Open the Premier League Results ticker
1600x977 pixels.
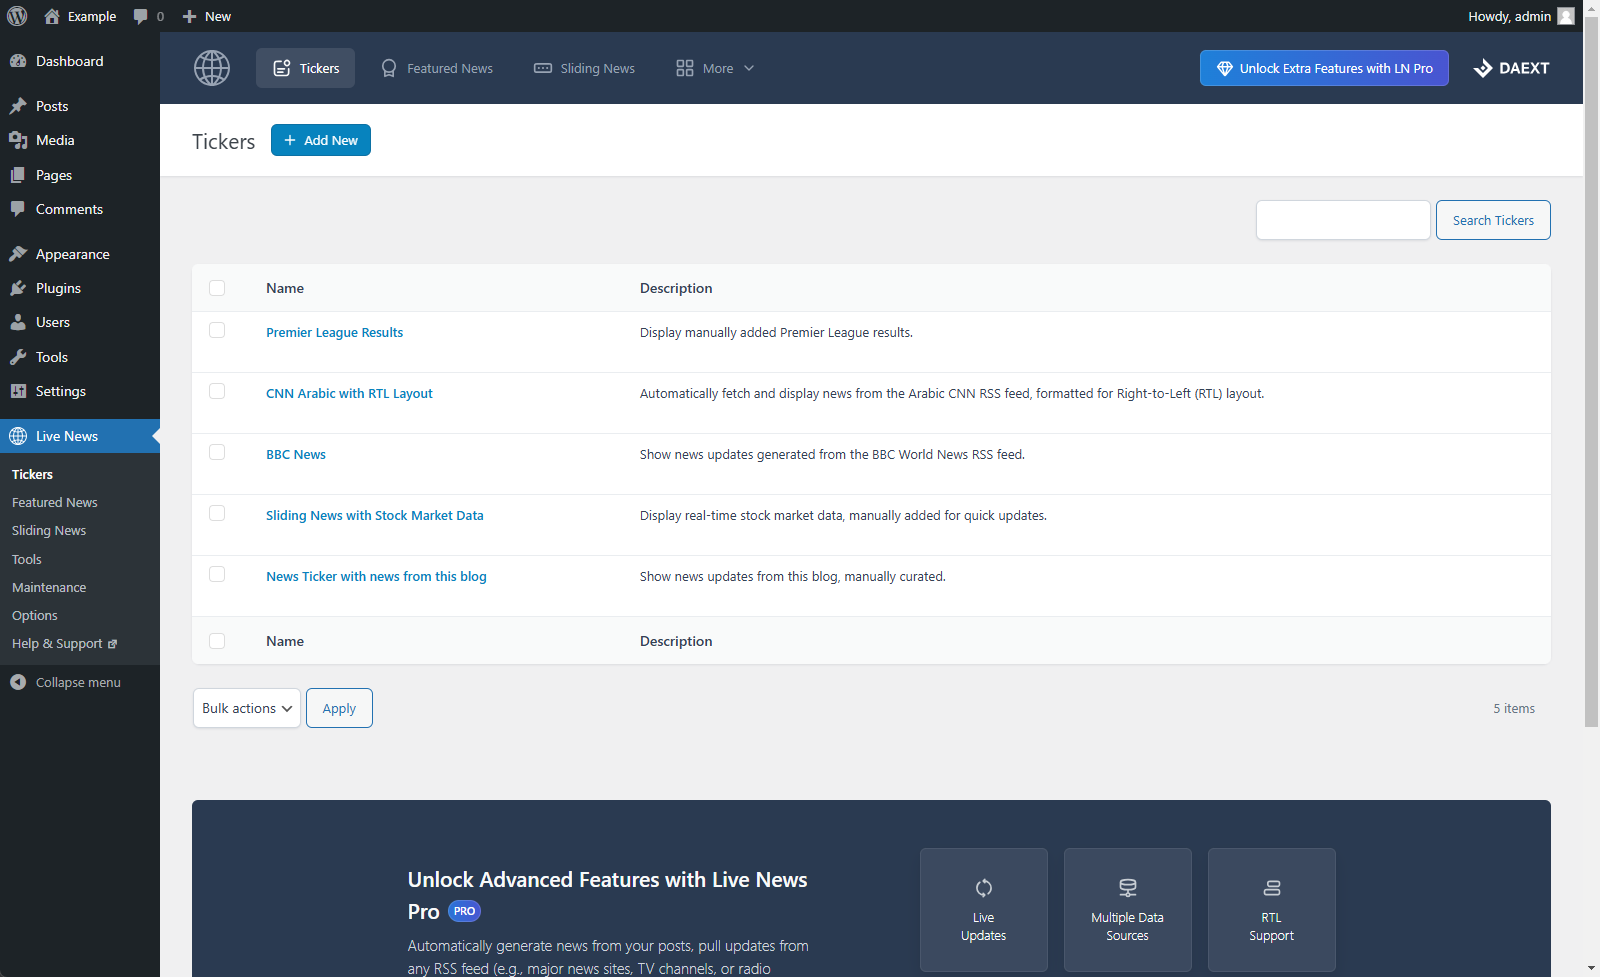pyautogui.click(x=334, y=332)
